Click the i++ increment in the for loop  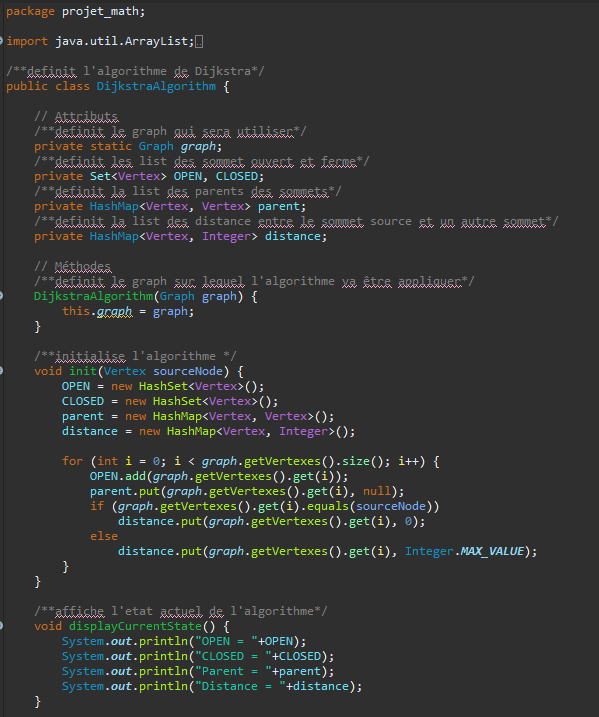[x=408, y=461]
